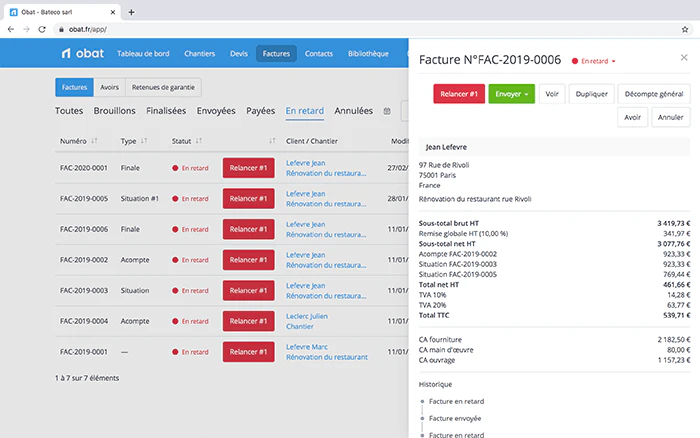Sort by Statut column arrows

[x=199, y=141]
